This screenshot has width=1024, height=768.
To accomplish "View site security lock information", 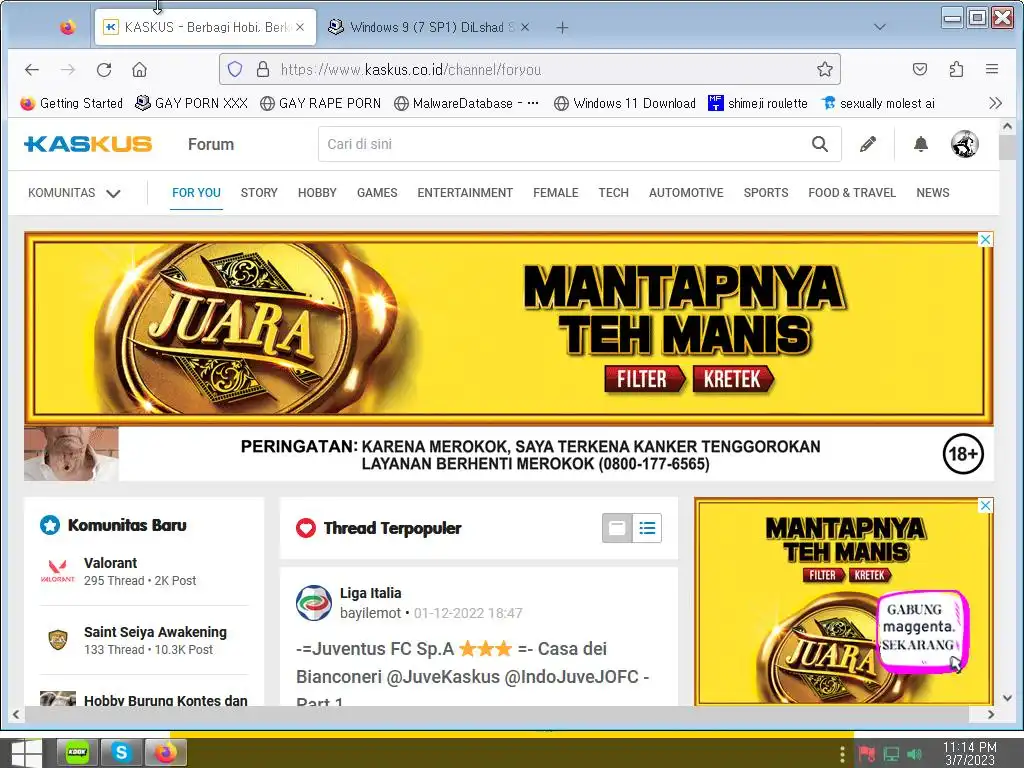I will tap(263, 69).
